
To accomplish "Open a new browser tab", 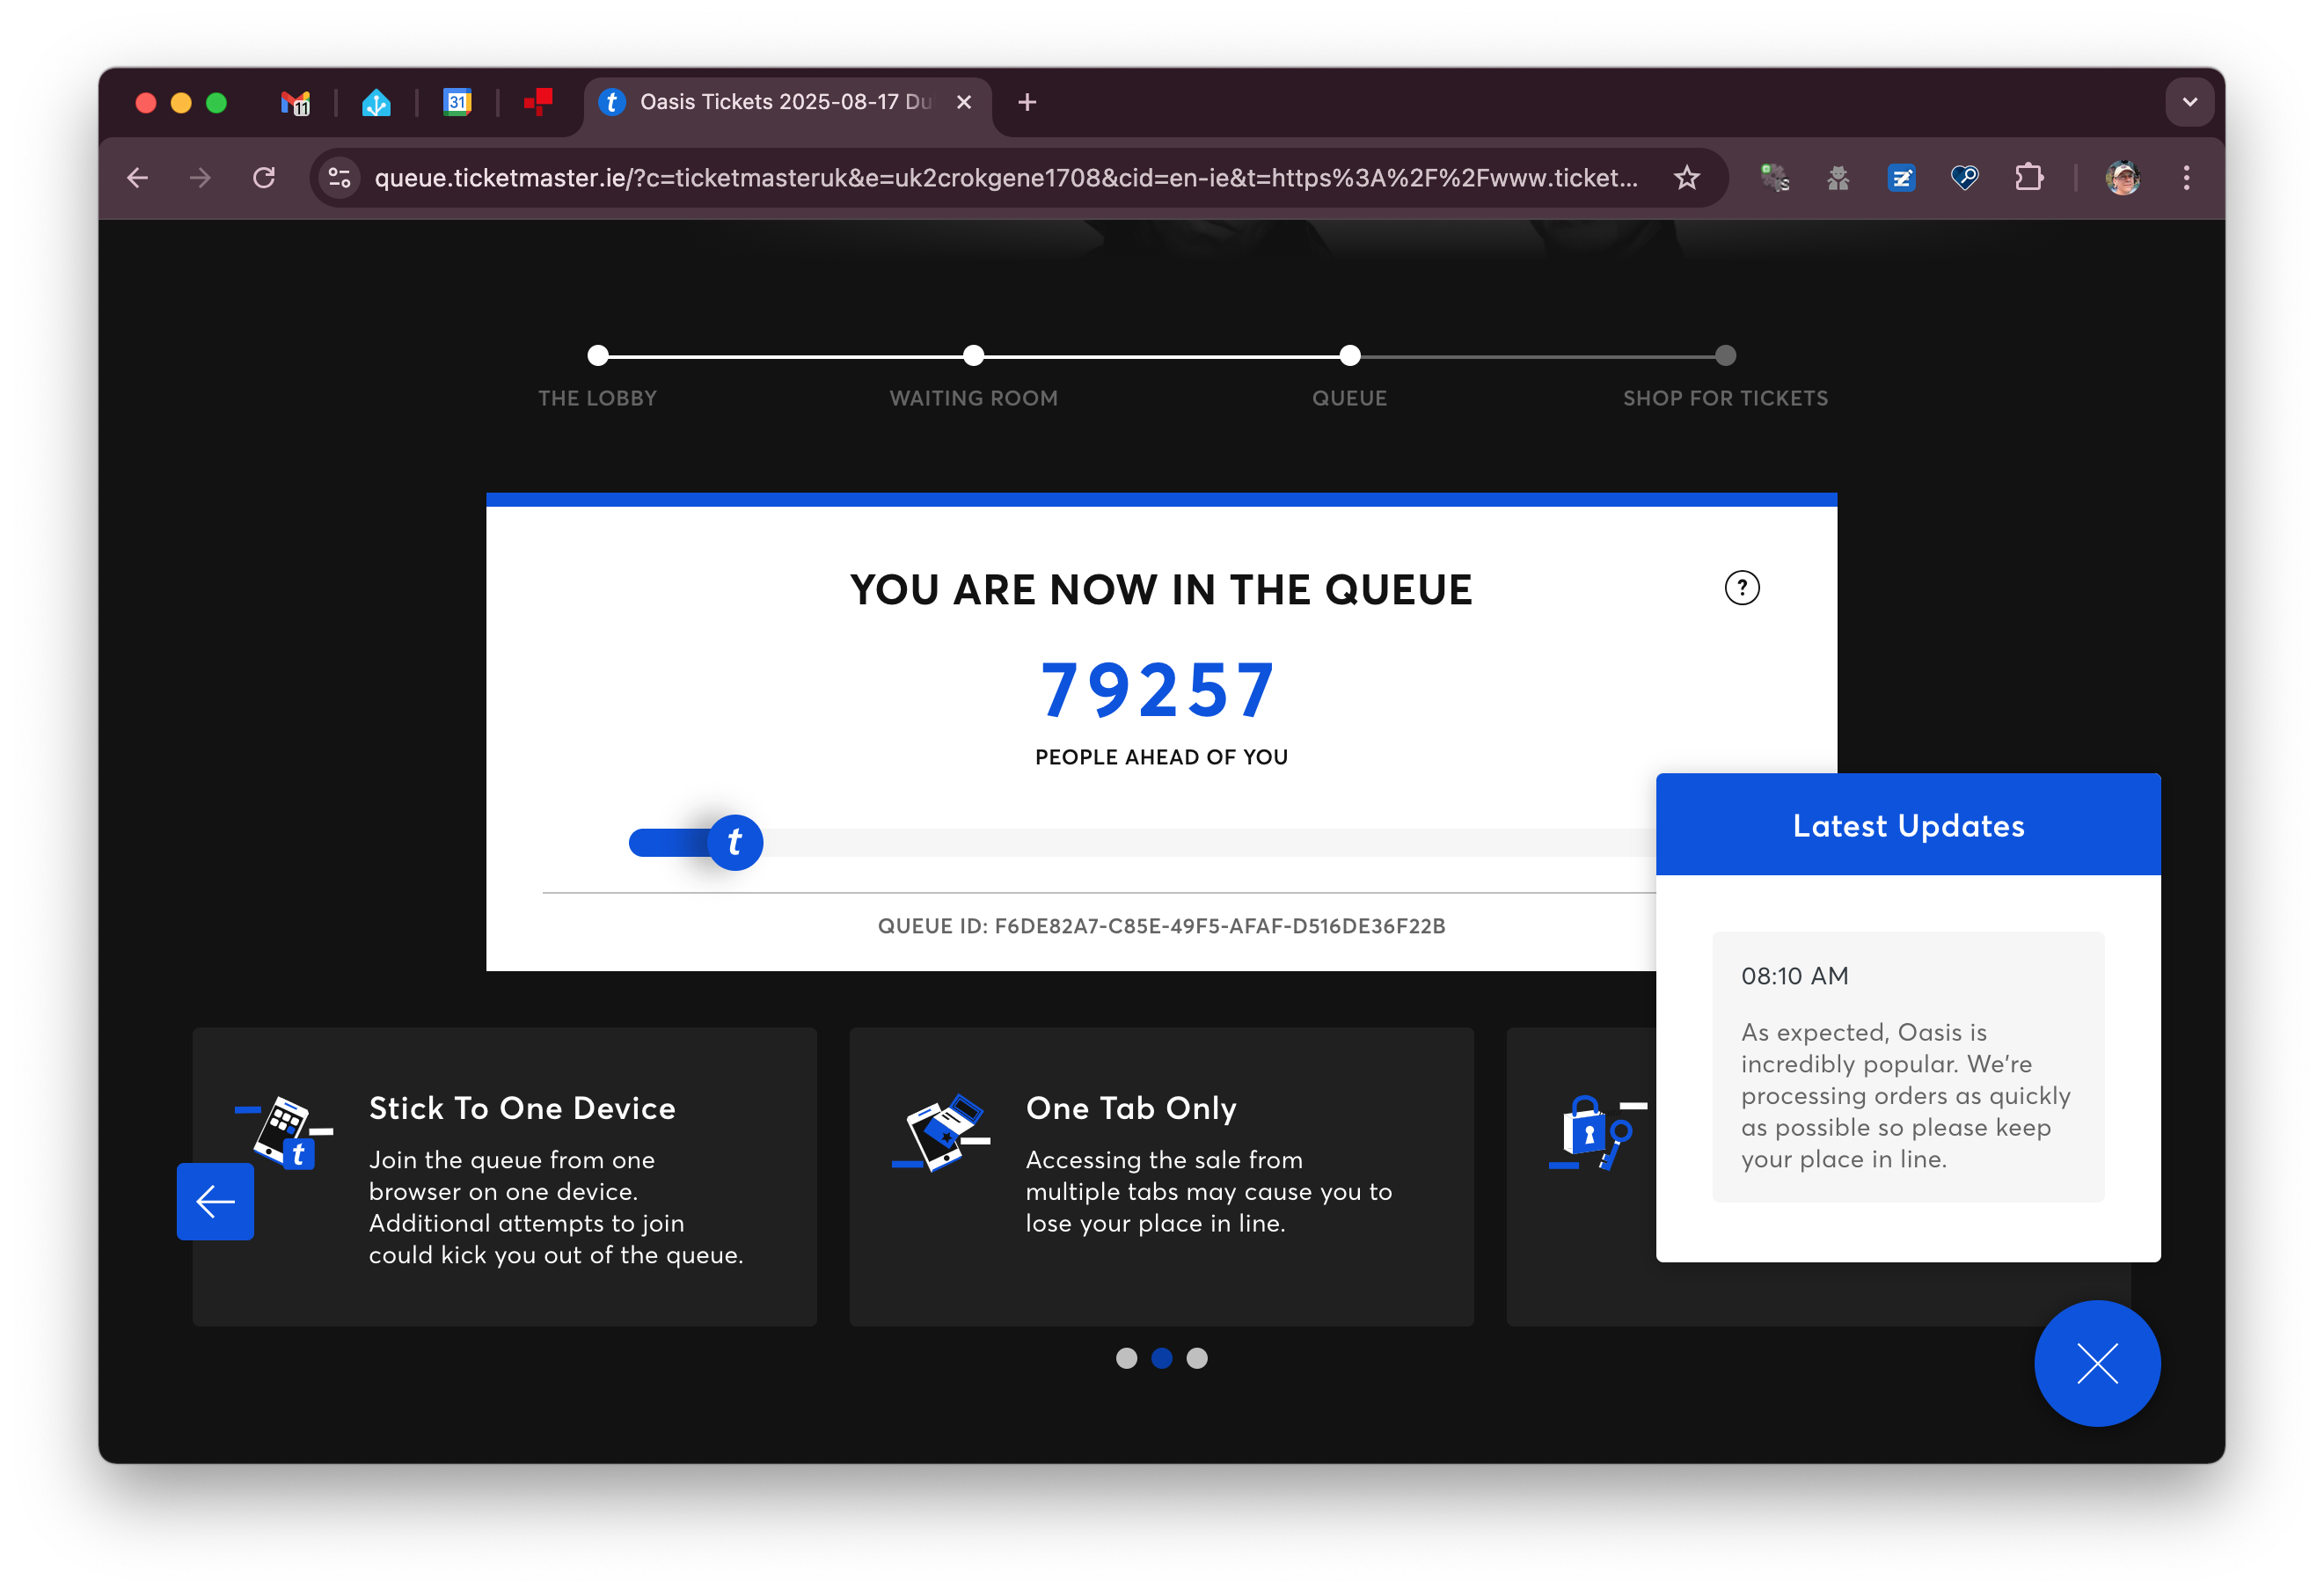I will click(1027, 102).
